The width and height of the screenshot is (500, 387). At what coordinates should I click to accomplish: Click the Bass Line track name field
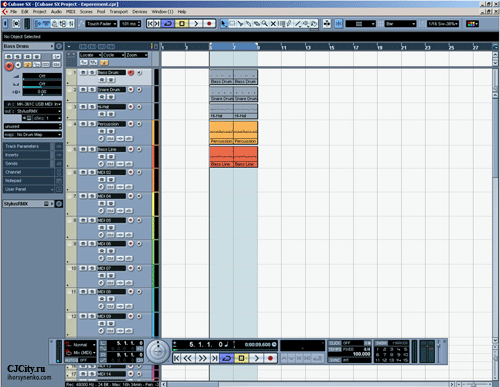click(111, 149)
